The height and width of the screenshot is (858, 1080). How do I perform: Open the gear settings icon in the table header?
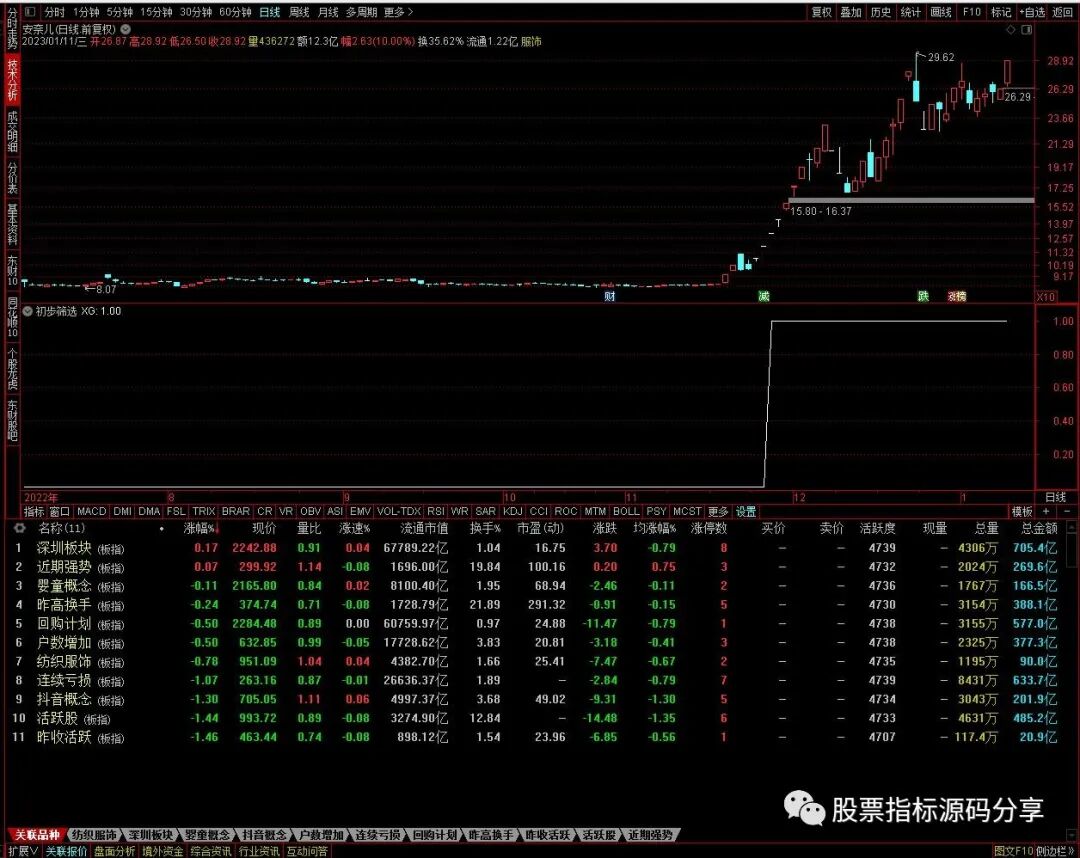click(19, 528)
